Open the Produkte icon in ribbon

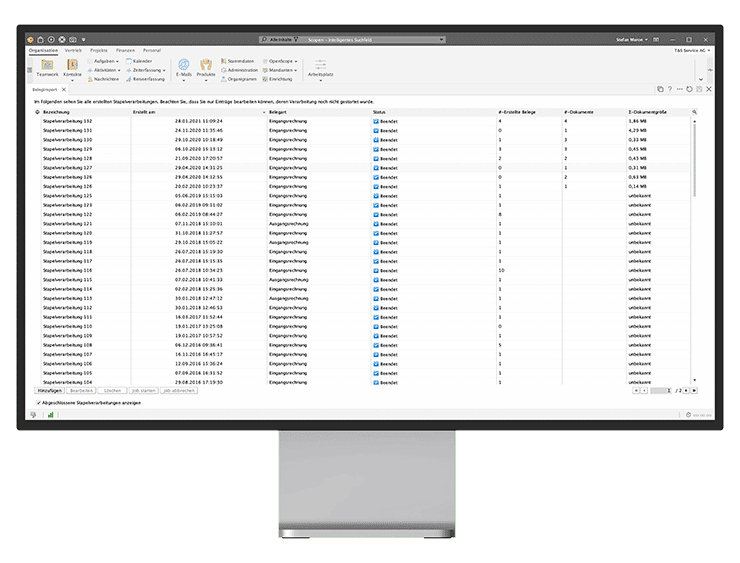click(206, 65)
